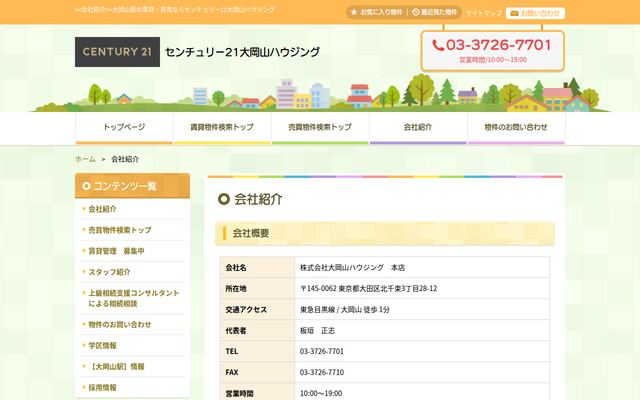The height and width of the screenshot is (400, 640).
Task: Click the 代表者 row label
Action: pyautogui.click(x=236, y=331)
